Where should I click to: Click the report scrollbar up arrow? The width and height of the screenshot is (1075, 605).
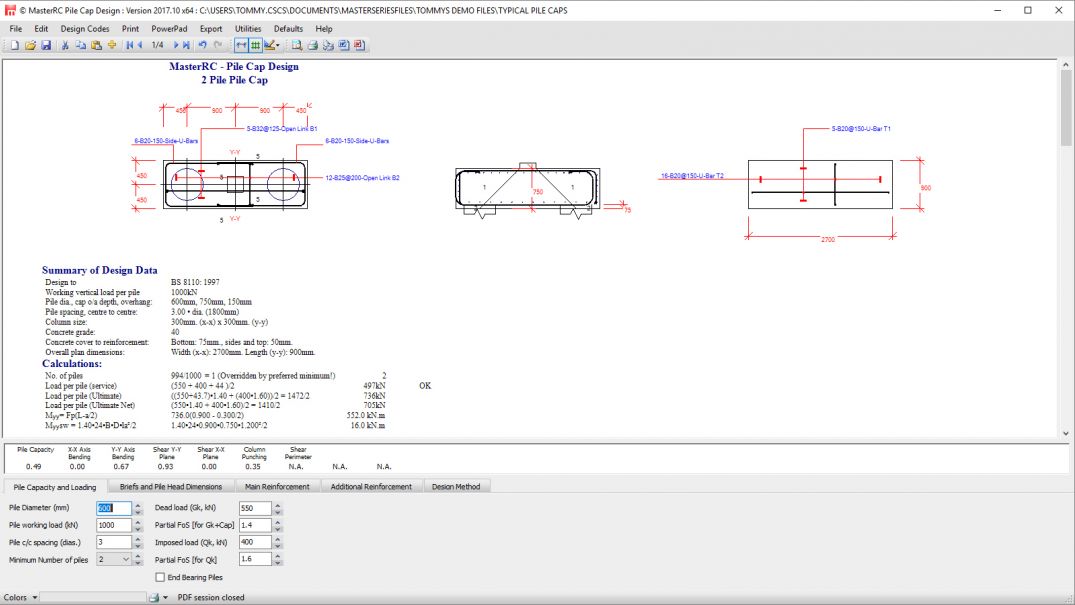point(1065,64)
